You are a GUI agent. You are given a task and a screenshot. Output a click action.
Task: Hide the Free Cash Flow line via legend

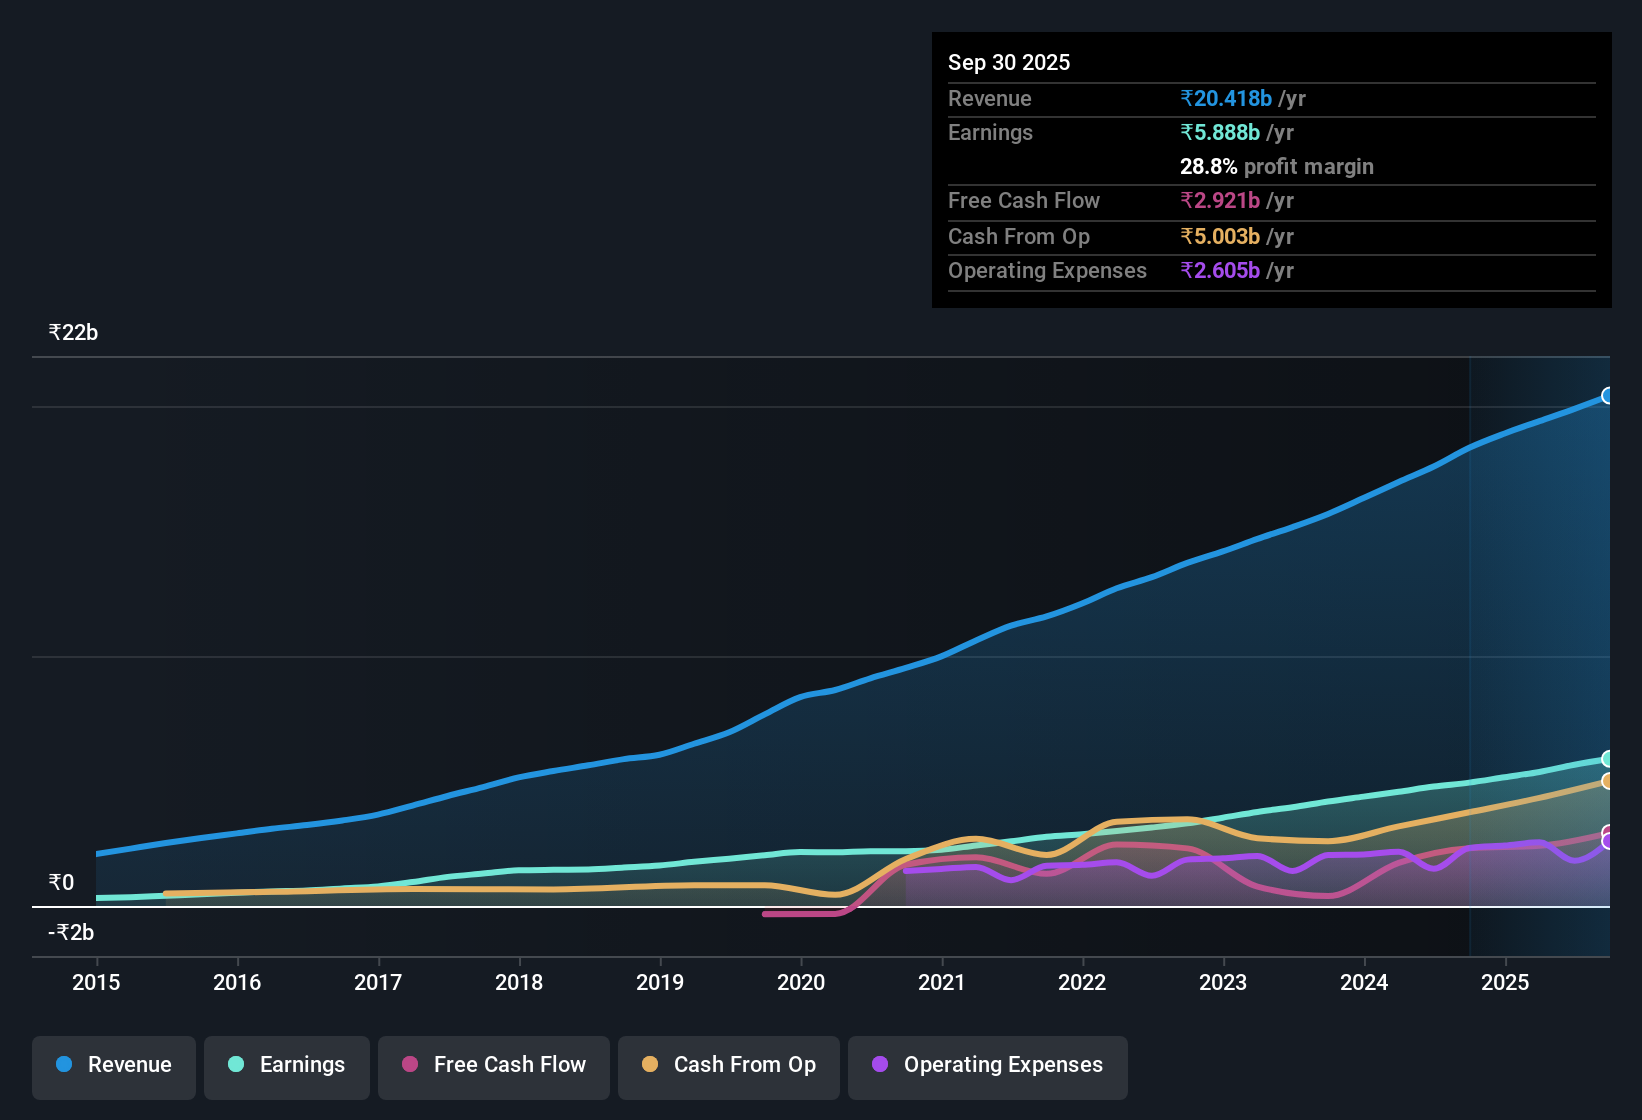pos(493,1065)
